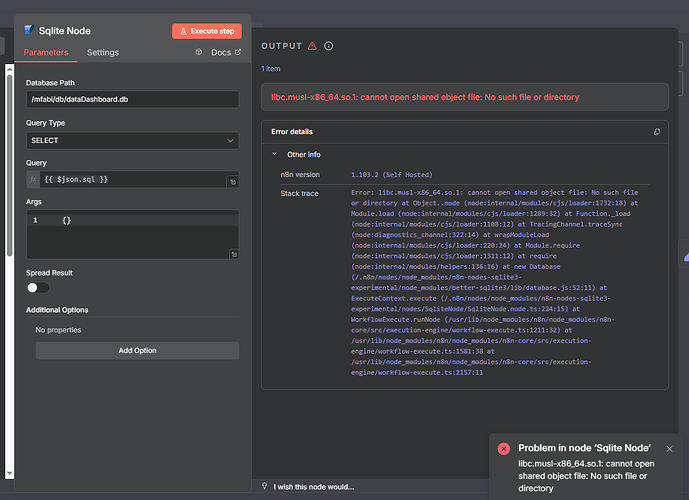
Task: Copy error details with the copy icon
Action: pos(657,132)
